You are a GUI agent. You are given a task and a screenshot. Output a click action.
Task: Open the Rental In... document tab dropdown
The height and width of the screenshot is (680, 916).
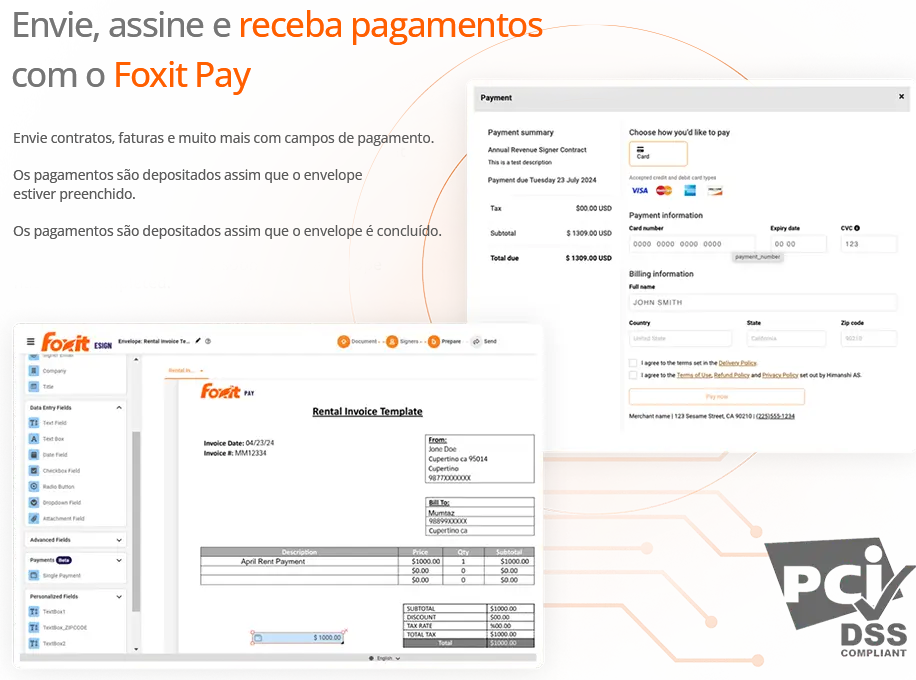pos(202,370)
